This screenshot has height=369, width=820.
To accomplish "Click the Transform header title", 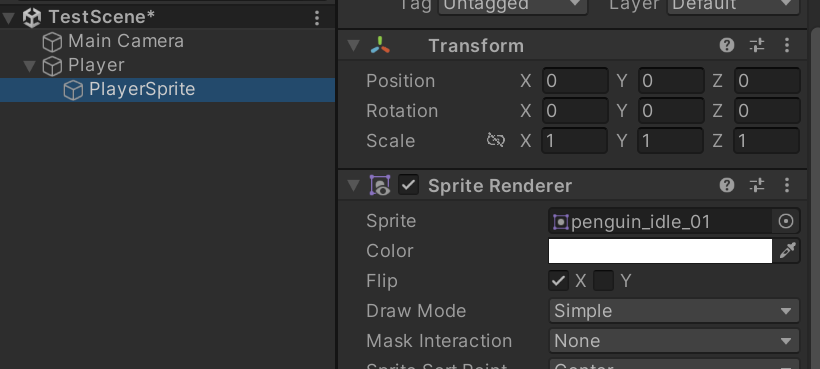I will tap(476, 46).
